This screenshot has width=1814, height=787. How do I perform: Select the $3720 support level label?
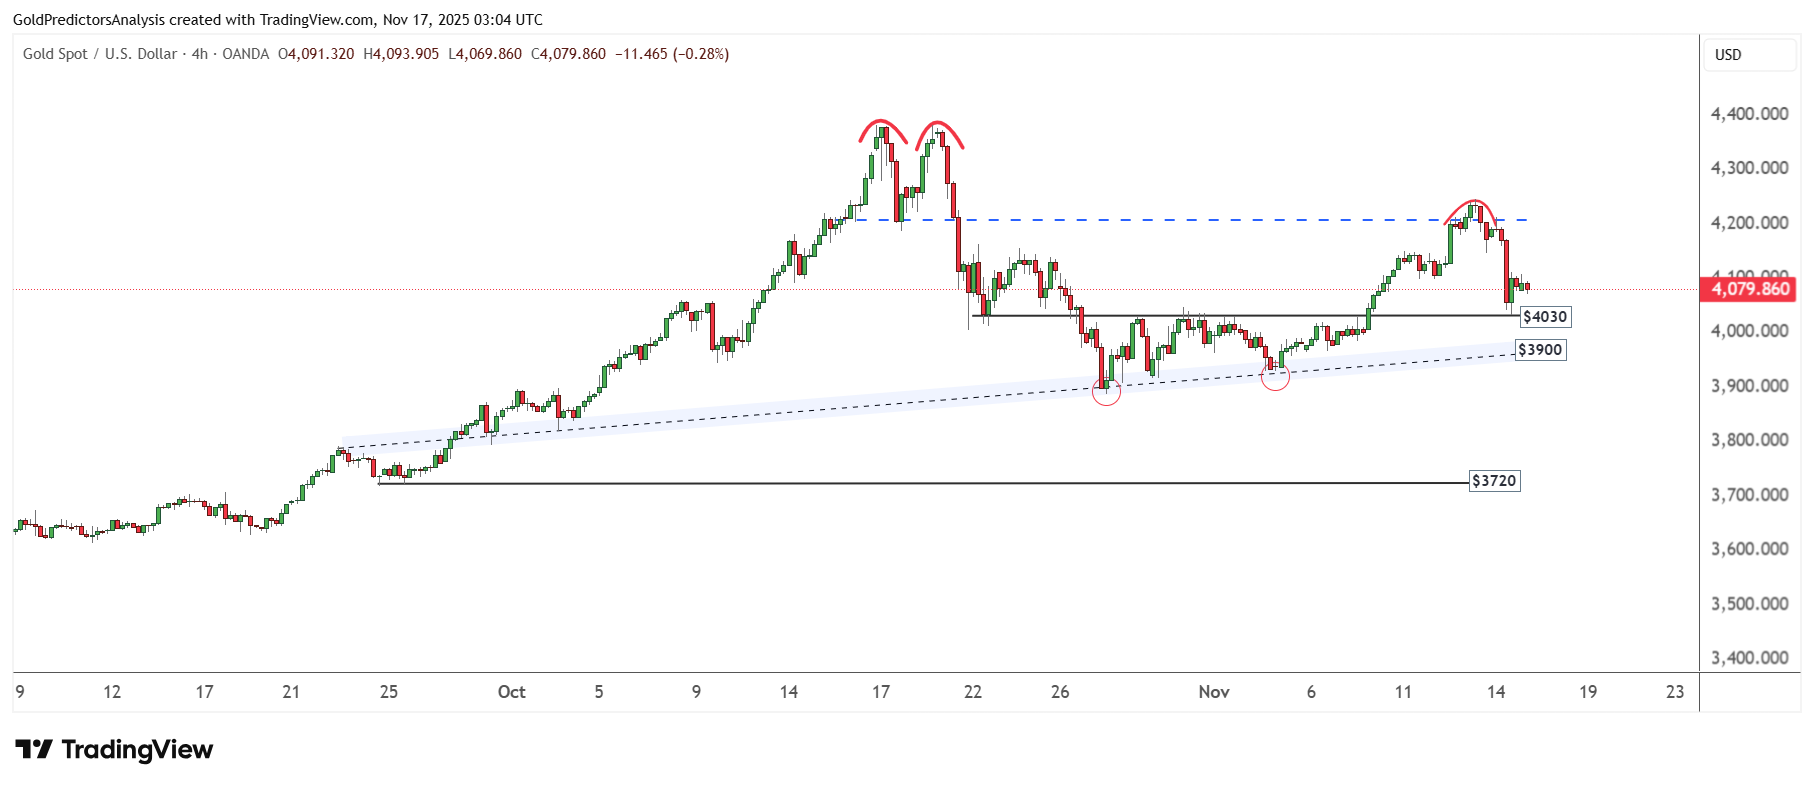(x=1494, y=481)
